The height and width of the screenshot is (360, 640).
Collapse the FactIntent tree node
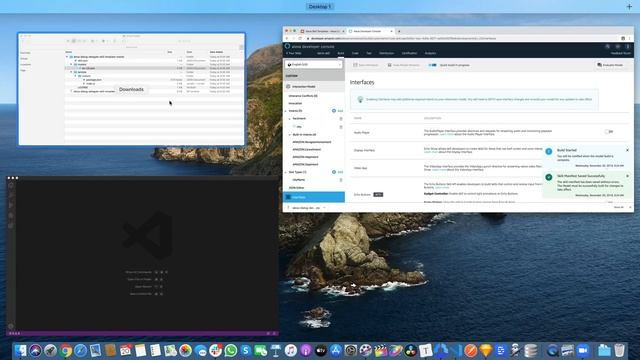(x=290, y=119)
